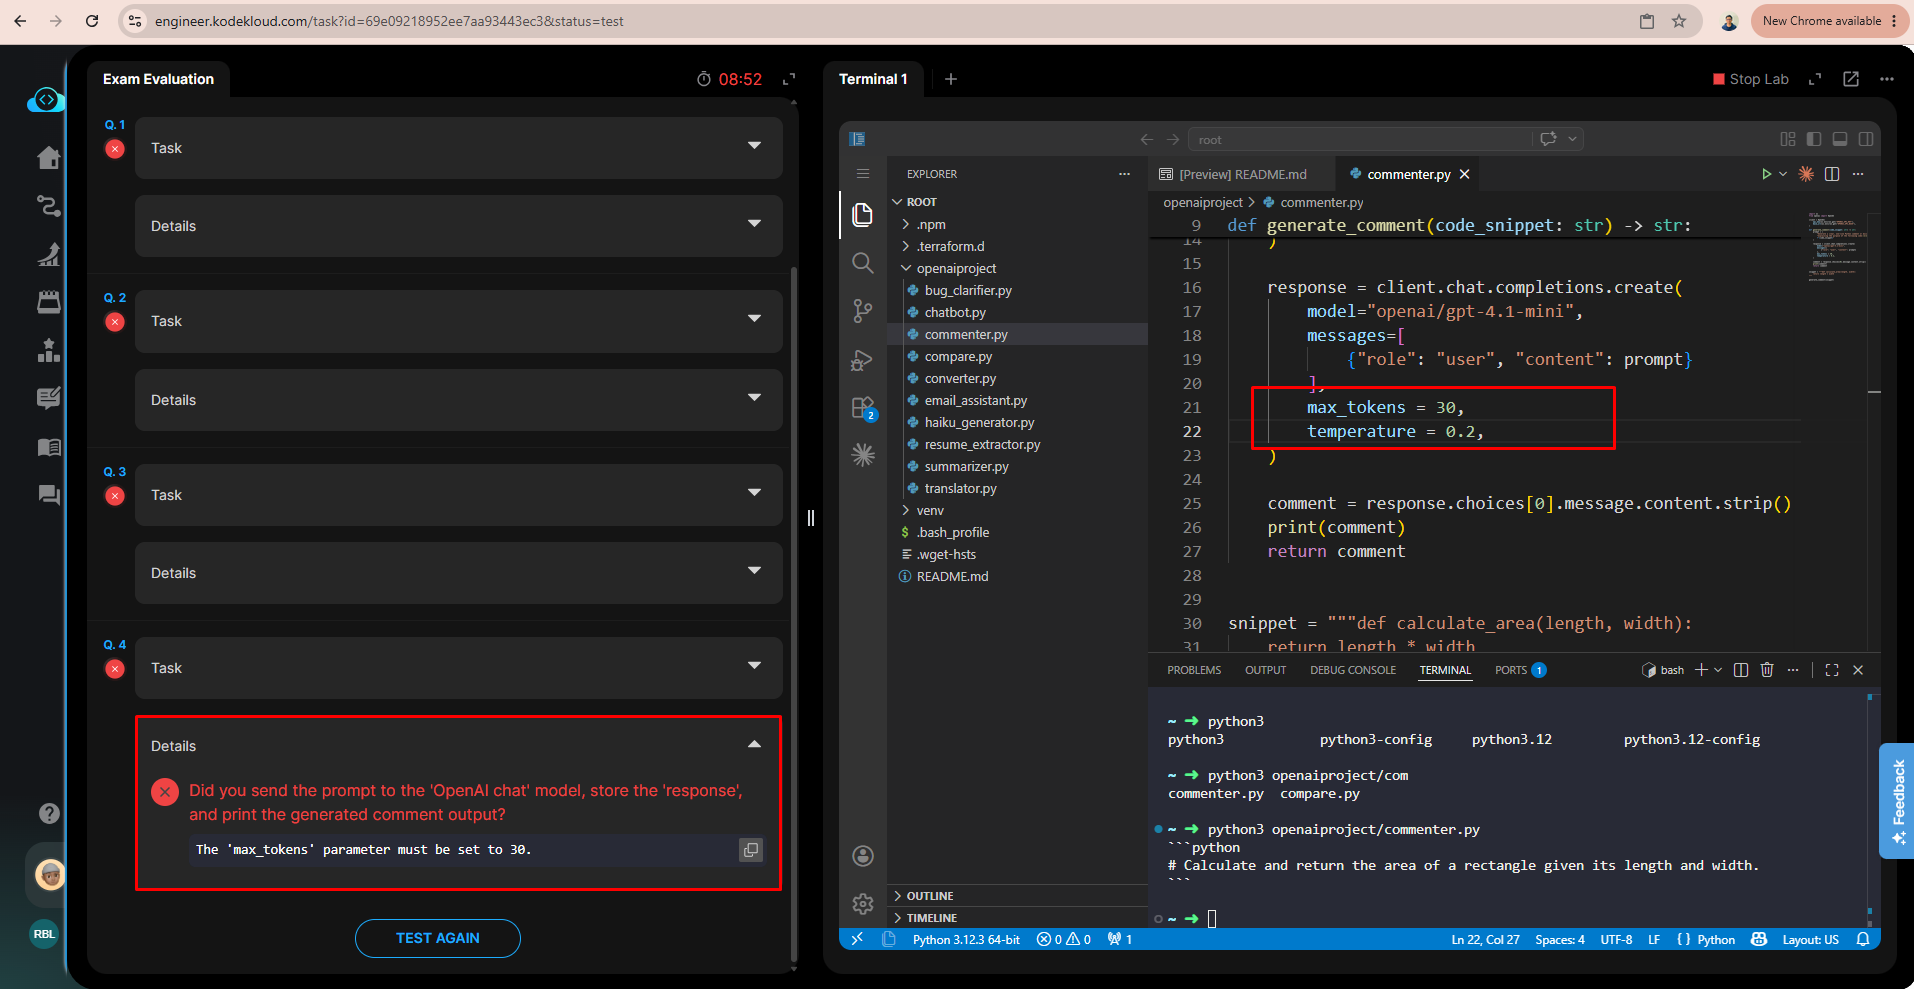This screenshot has height=989, width=1914.
Task: Click the help question mark icon
Action: tap(49, 813)
